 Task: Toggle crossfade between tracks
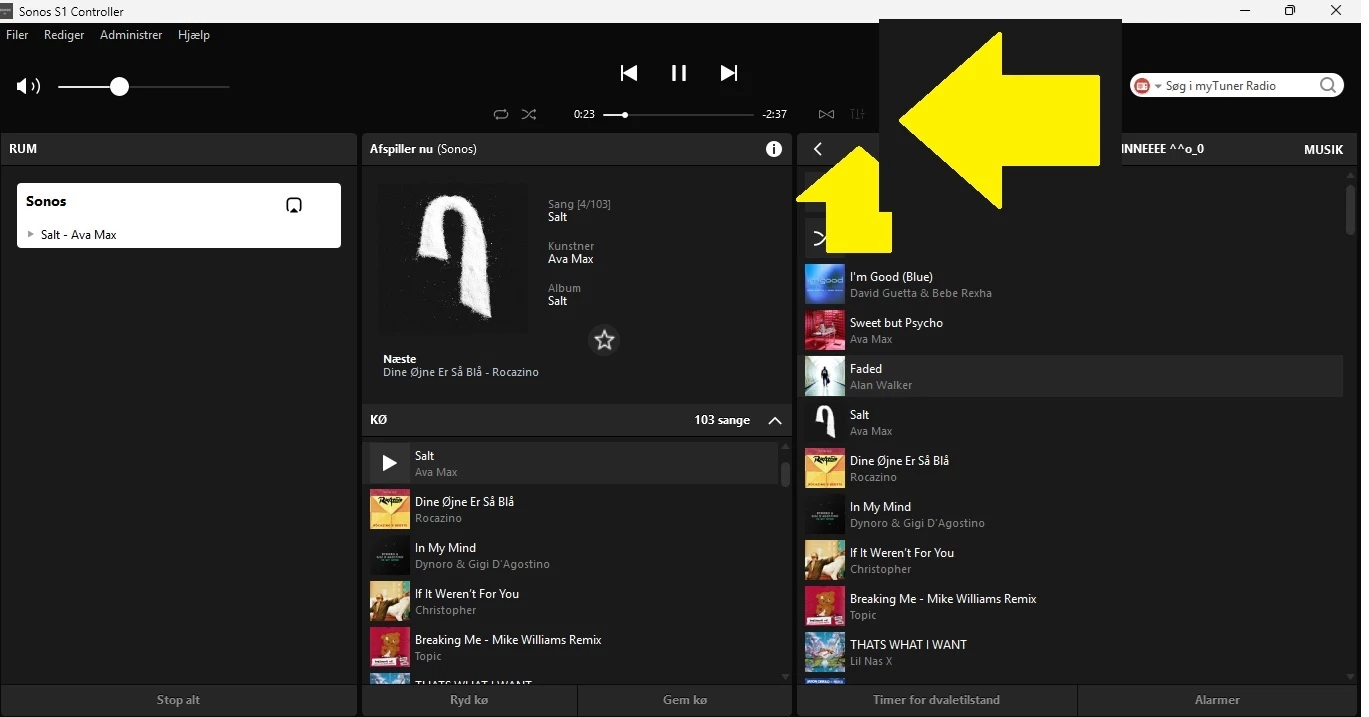pos(826,115)
